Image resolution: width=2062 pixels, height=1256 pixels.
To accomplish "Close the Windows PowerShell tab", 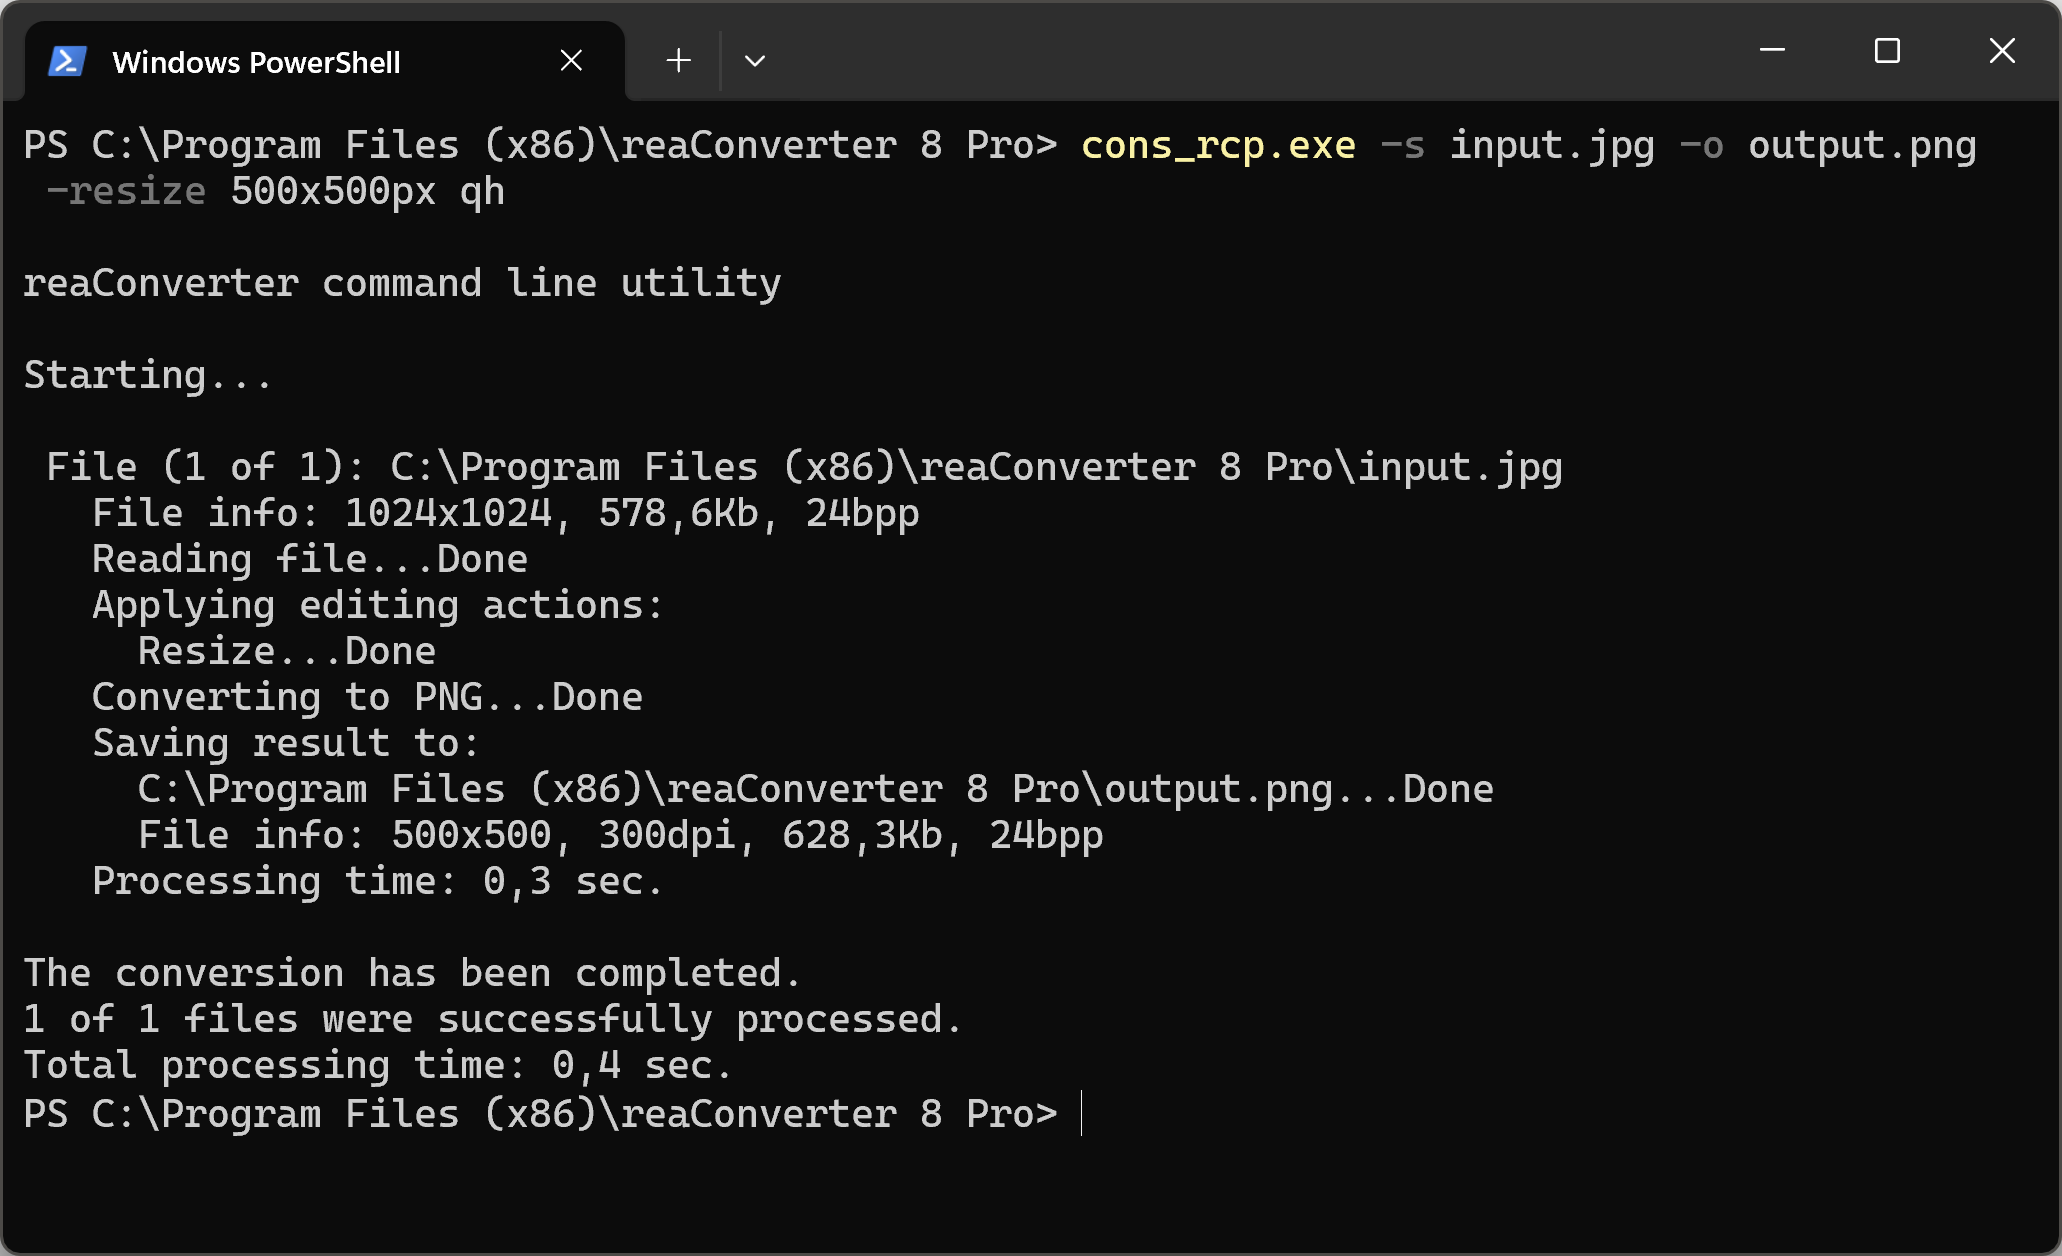I will click(x=571, y=61).
